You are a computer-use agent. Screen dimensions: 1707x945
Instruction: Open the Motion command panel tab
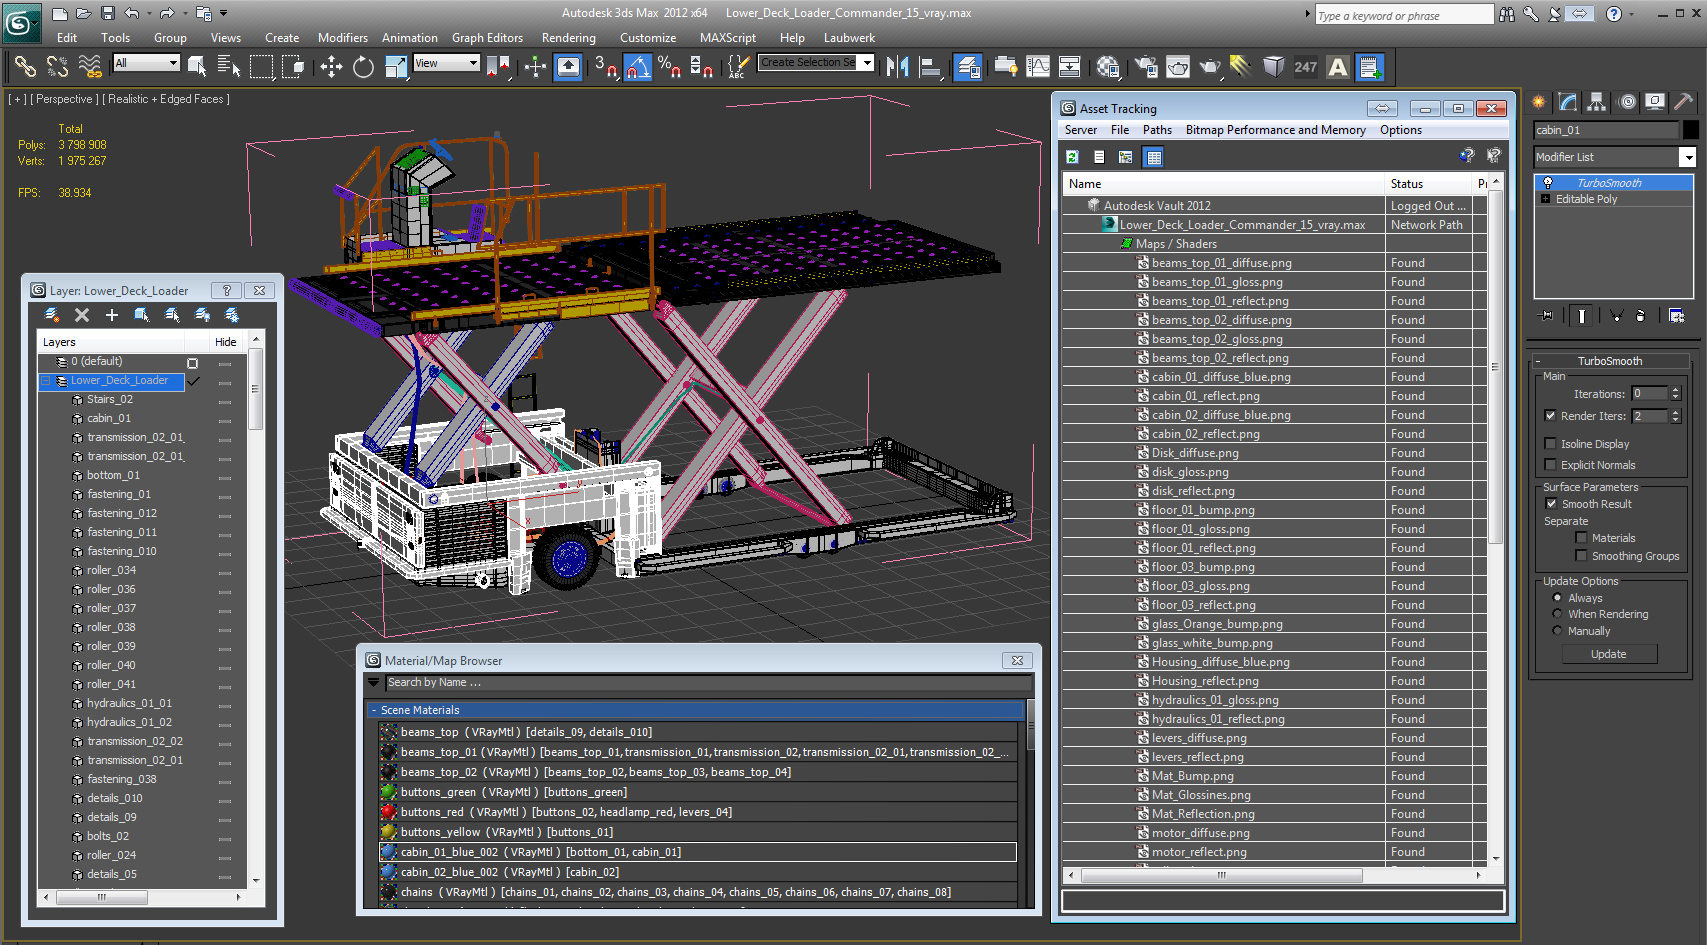(1627, 101)
